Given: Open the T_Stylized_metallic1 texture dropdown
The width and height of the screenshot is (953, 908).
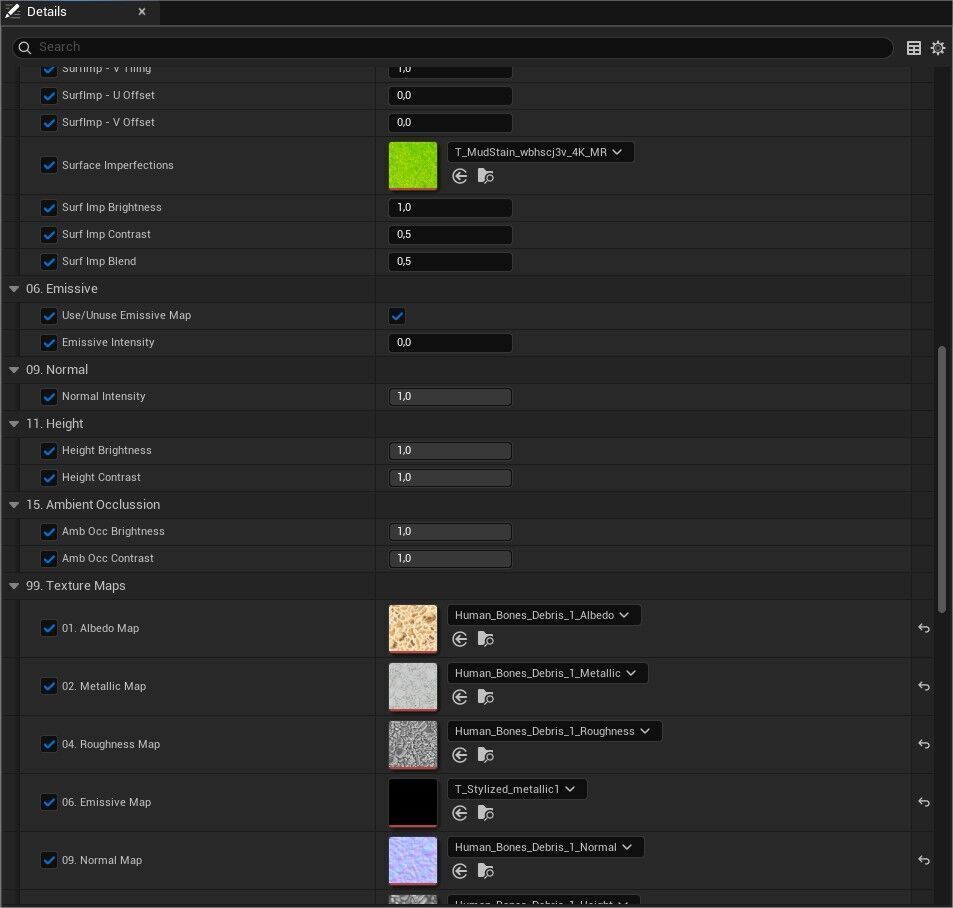Looking at the screenshot, I should 517,789.
